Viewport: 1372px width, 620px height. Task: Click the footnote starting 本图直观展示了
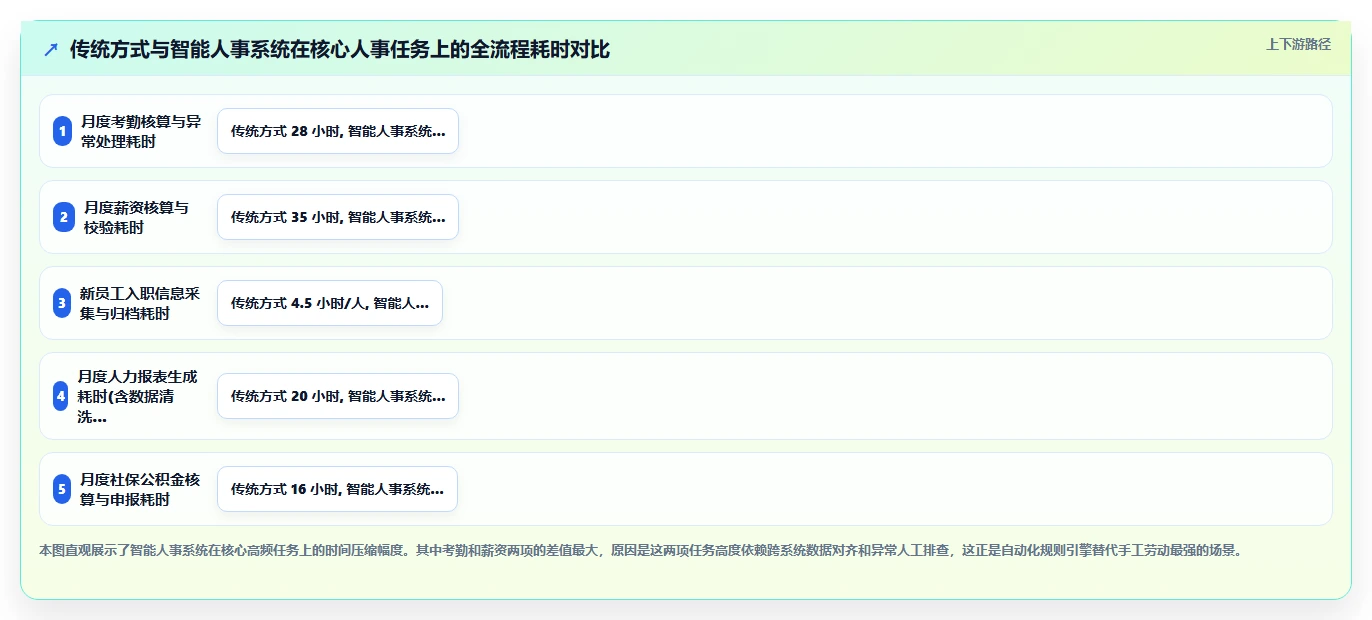tap(641, 550)
